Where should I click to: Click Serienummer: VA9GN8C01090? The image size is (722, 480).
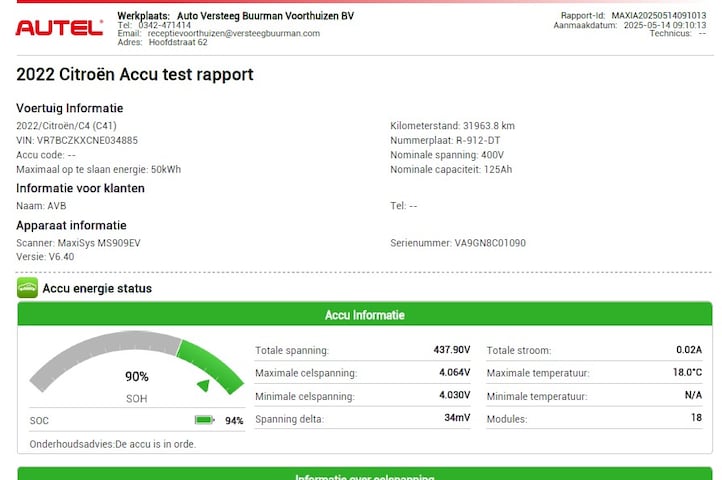(x=458, y=243)
